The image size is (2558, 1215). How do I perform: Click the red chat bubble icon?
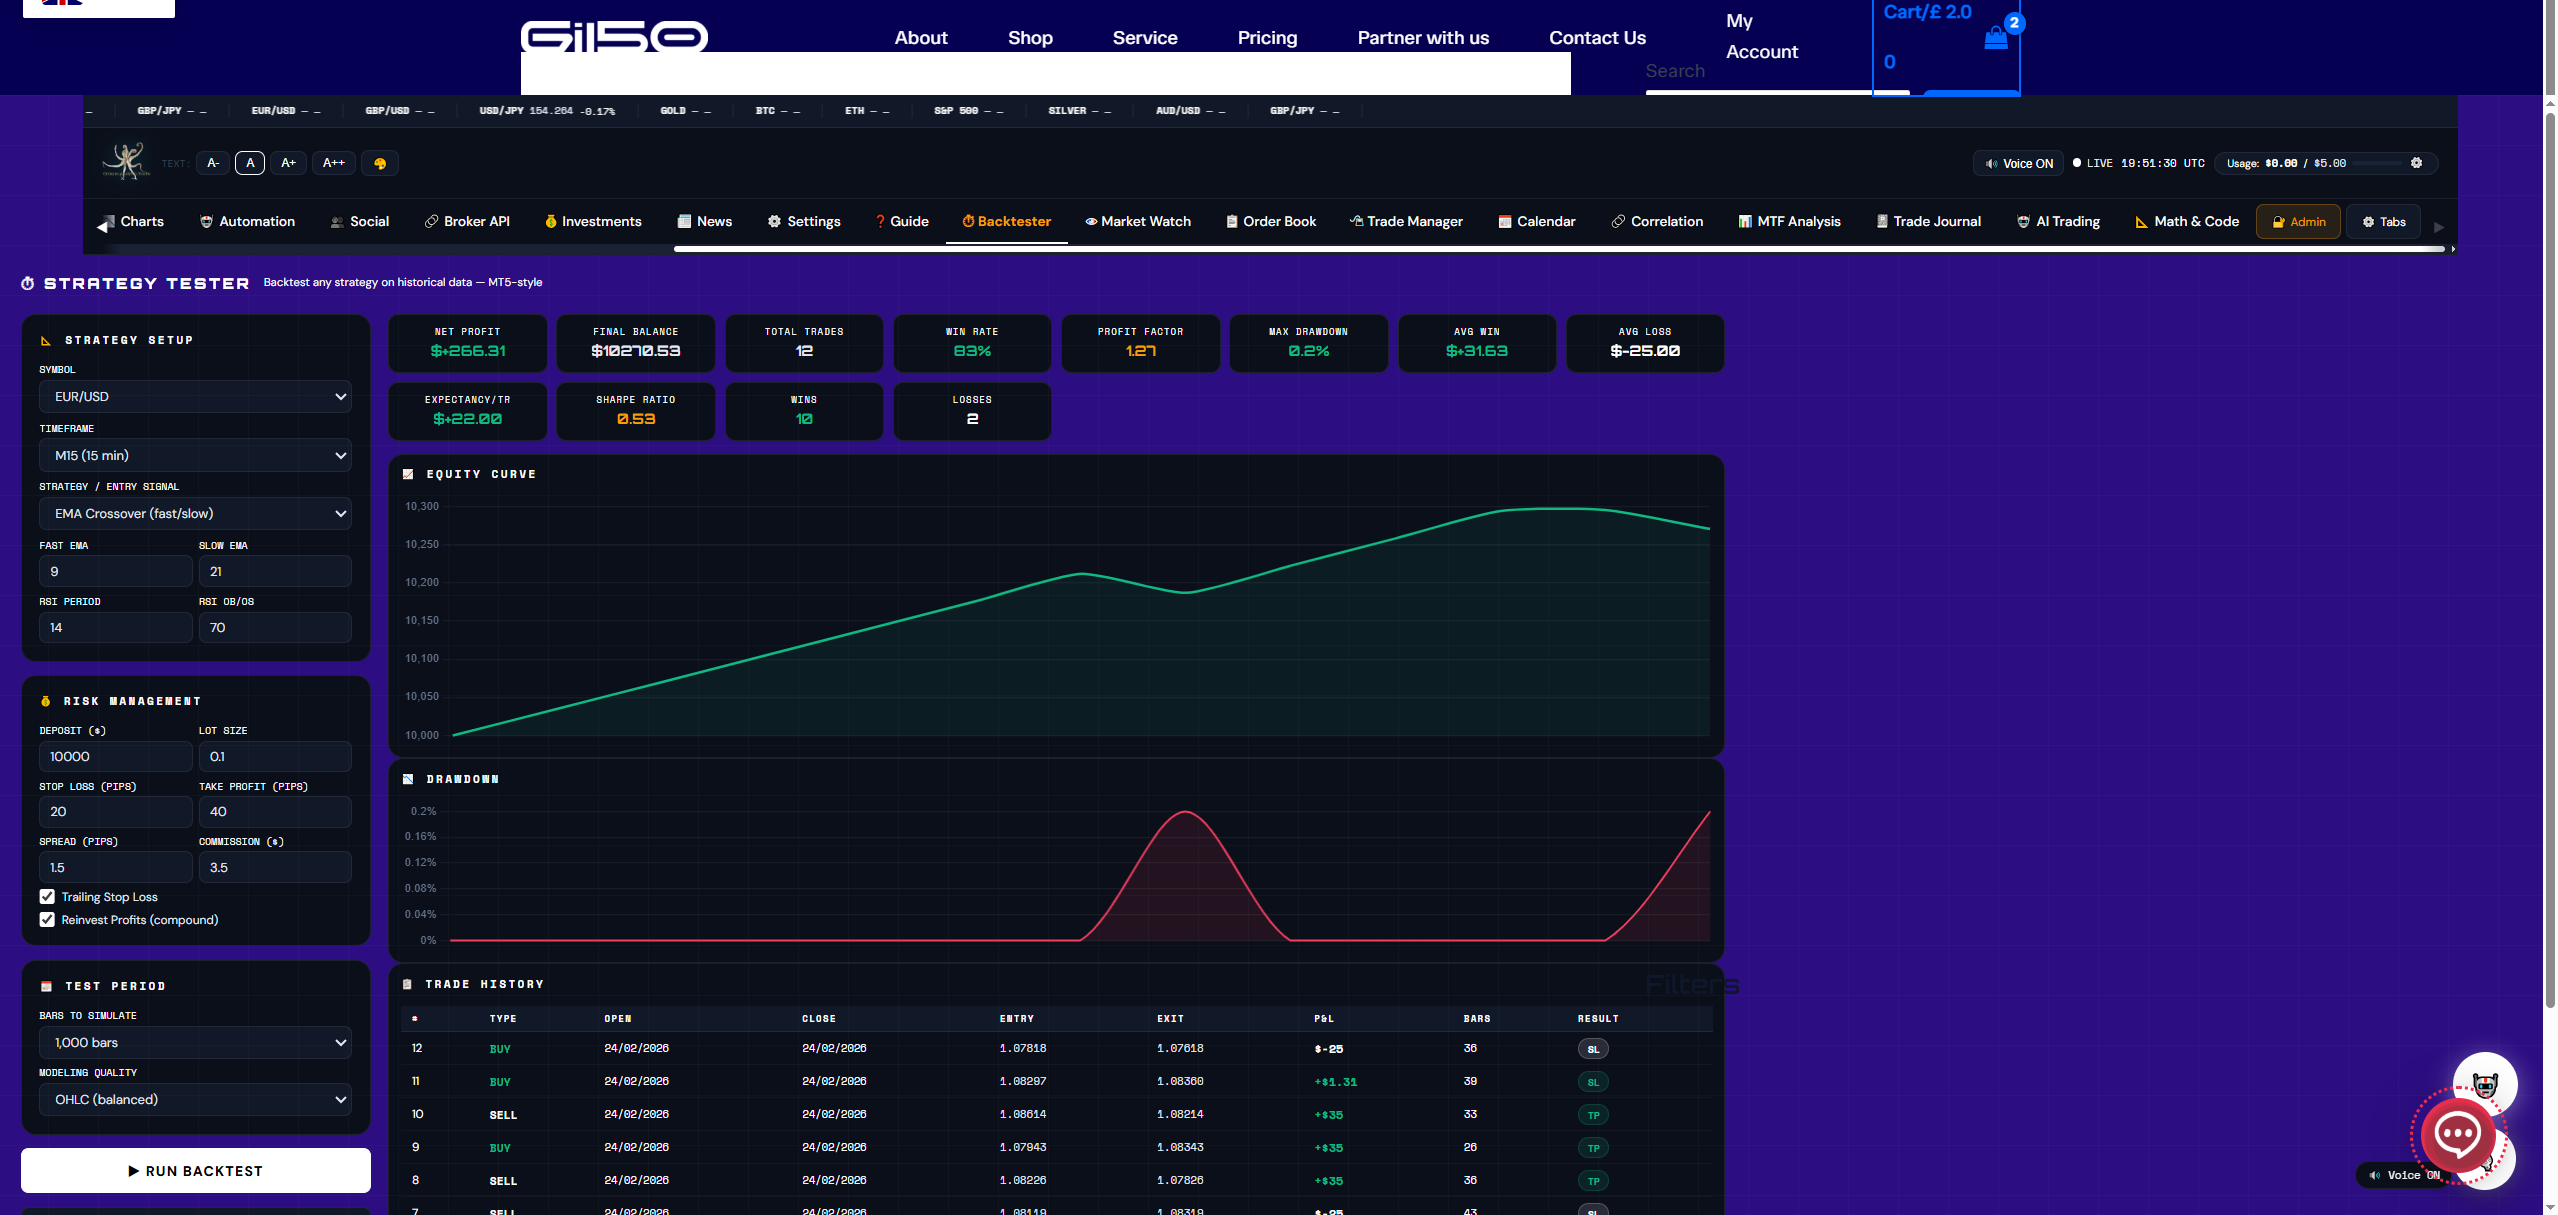pos(2456,1134)
